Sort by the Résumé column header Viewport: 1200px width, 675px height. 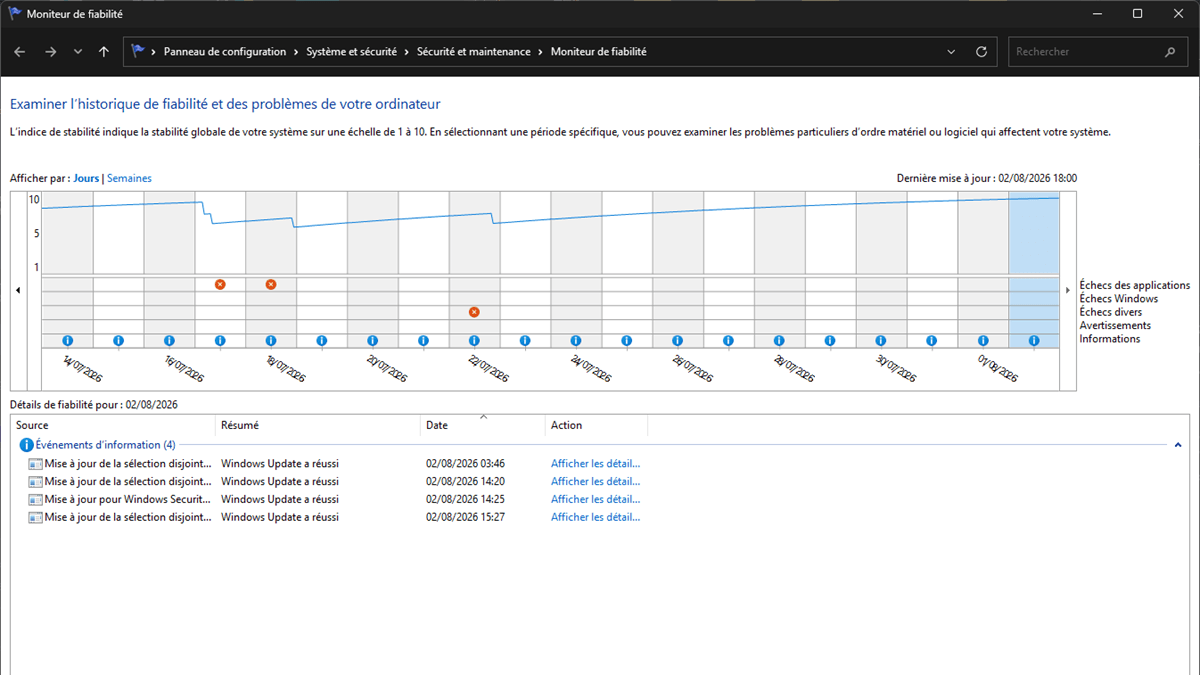click(318, 426)
